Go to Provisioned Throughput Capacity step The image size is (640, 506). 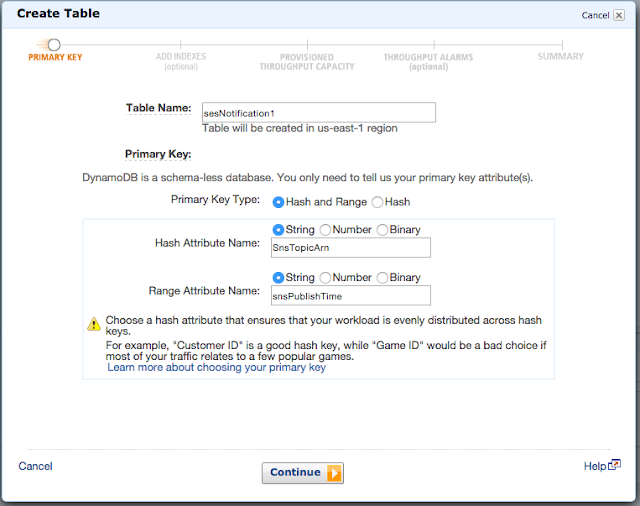click(307, 62)
